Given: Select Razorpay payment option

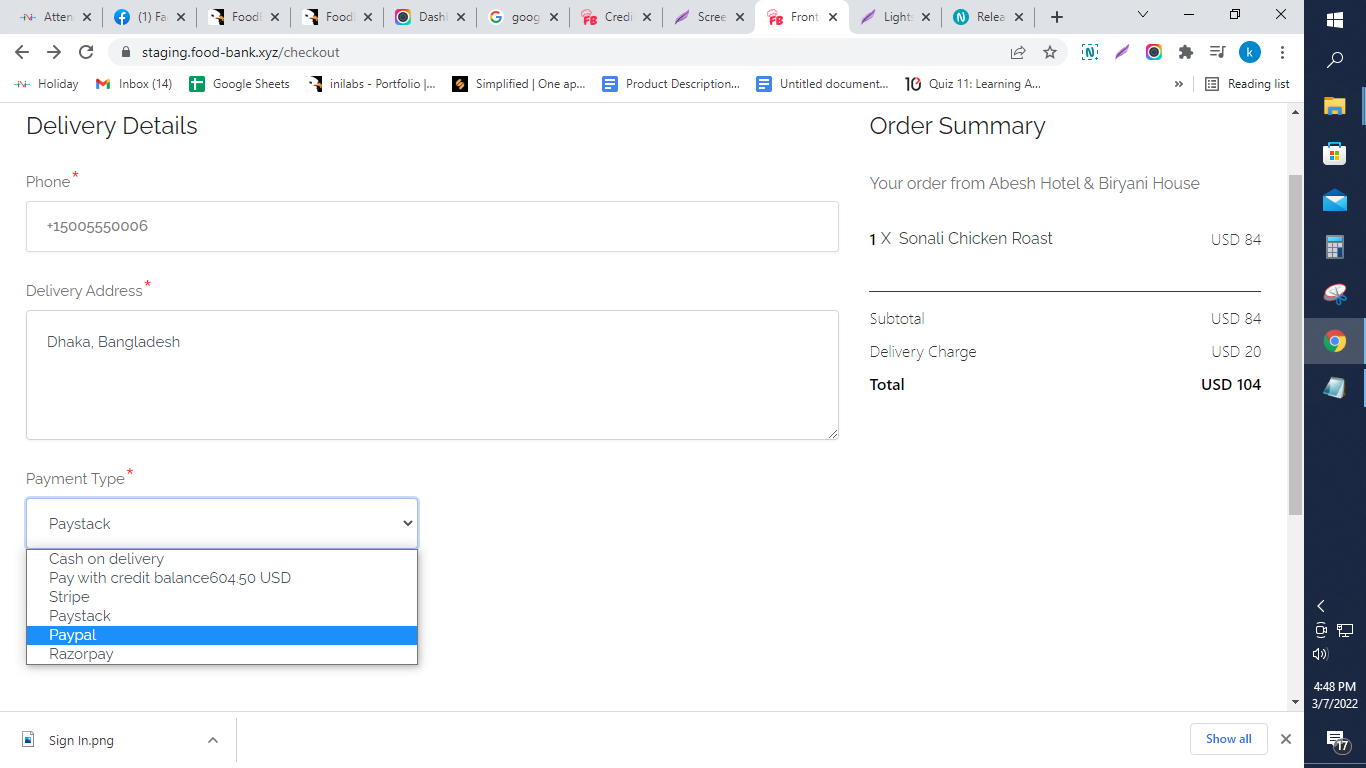Looking at the screenshot, I should pos(222,654).
